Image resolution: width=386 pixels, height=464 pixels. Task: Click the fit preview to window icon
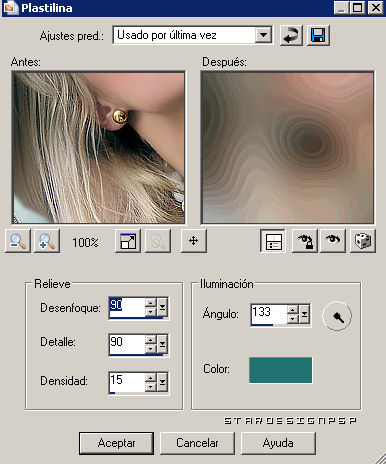[128, 241]
